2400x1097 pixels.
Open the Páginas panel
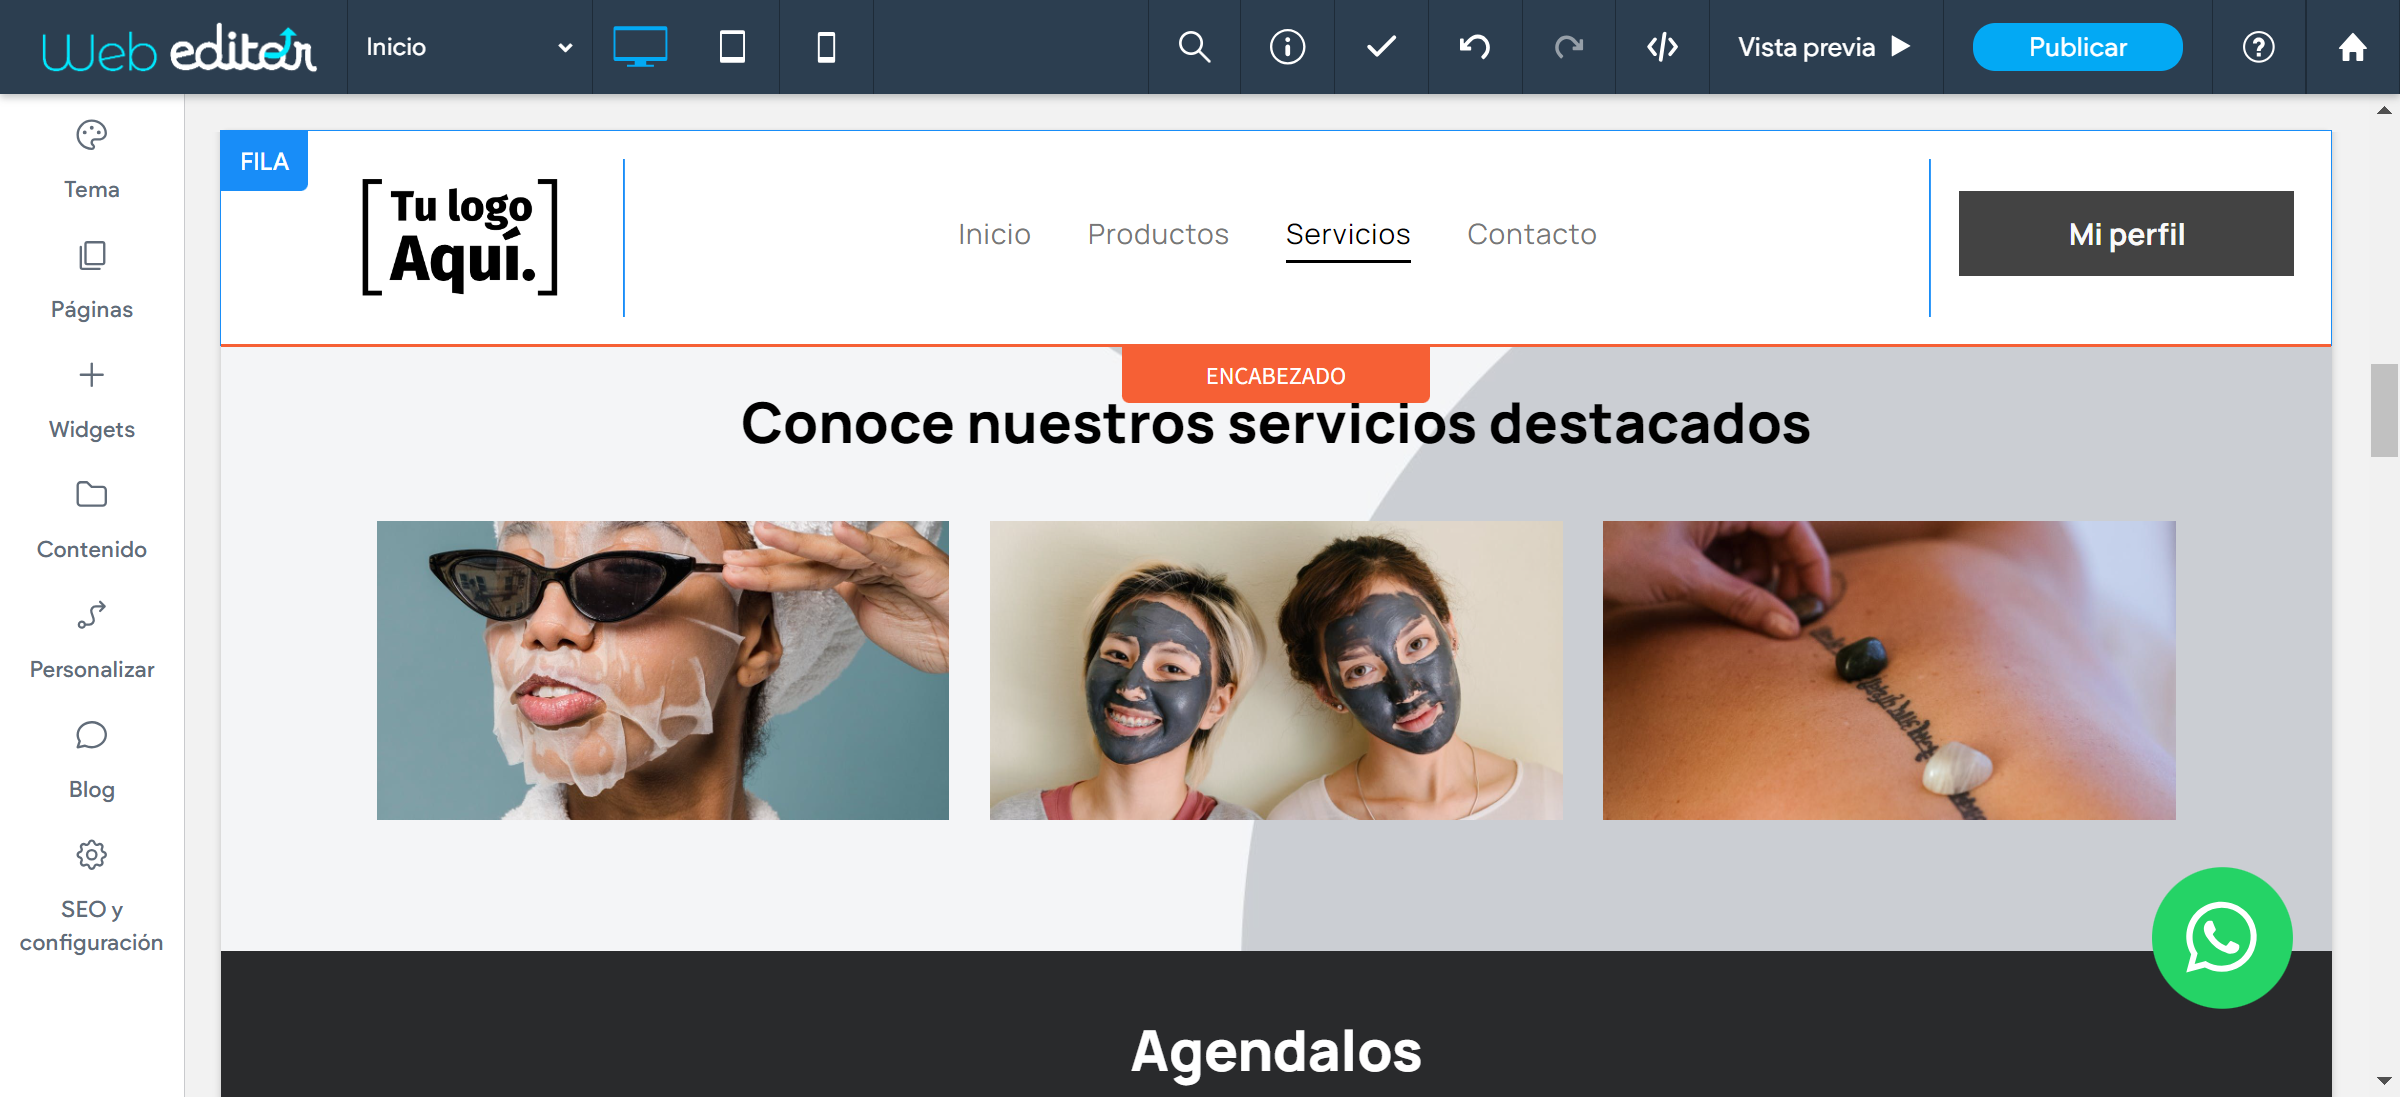pyautogui.click(x=91, y=280)
